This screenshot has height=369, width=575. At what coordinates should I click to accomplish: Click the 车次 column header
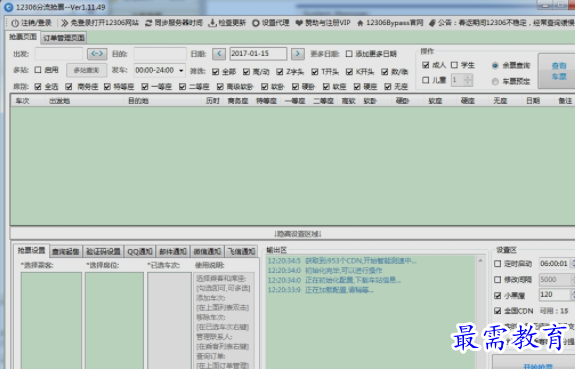23,101
